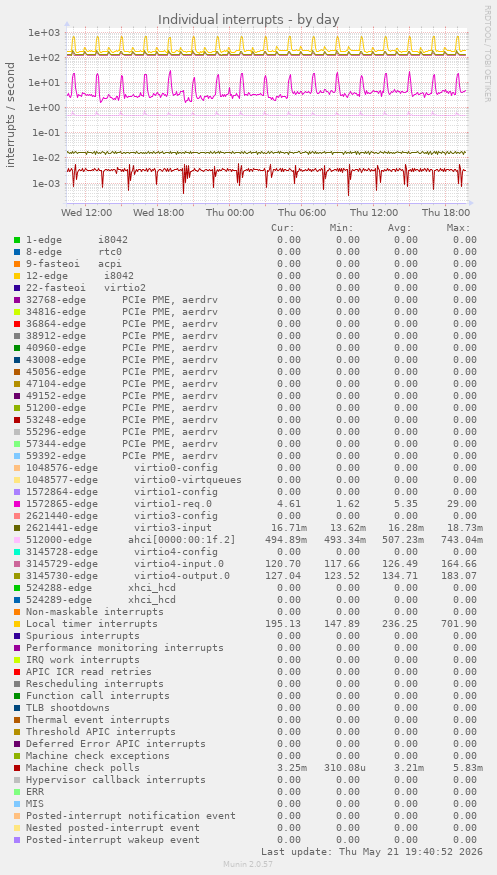Click the Machine check polls red swatch
Screen dimensions: 497x875
pyautogui.click(x=17, y=768)
